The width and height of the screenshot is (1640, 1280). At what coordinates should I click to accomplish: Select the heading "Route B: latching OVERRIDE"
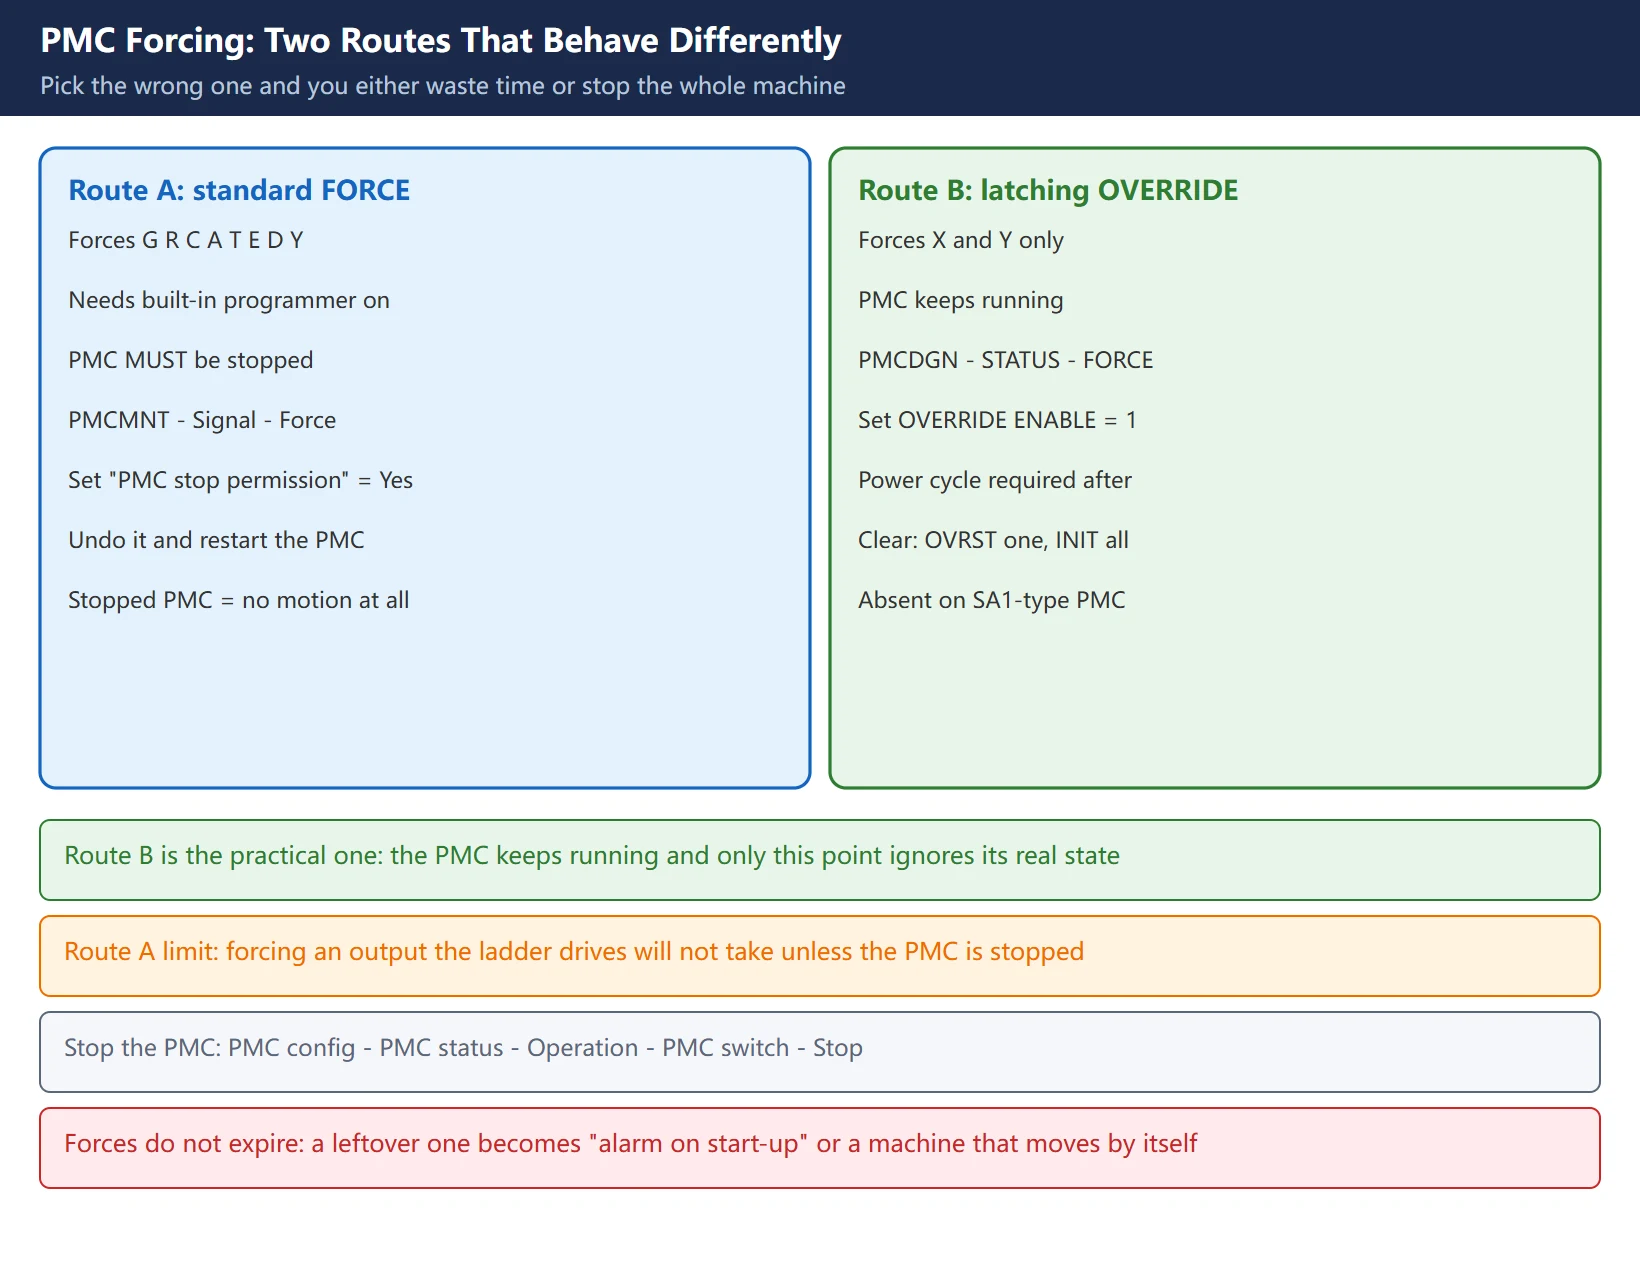click(1048, 190)
